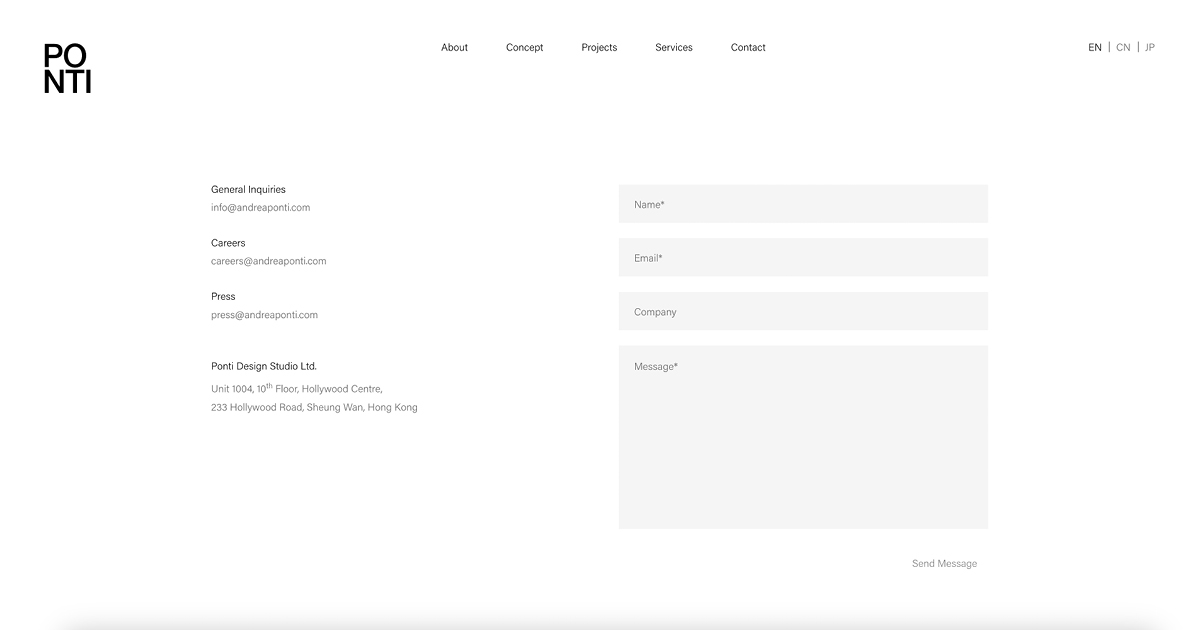Click the 233 Hollywood Road address line

pos(314,407)
